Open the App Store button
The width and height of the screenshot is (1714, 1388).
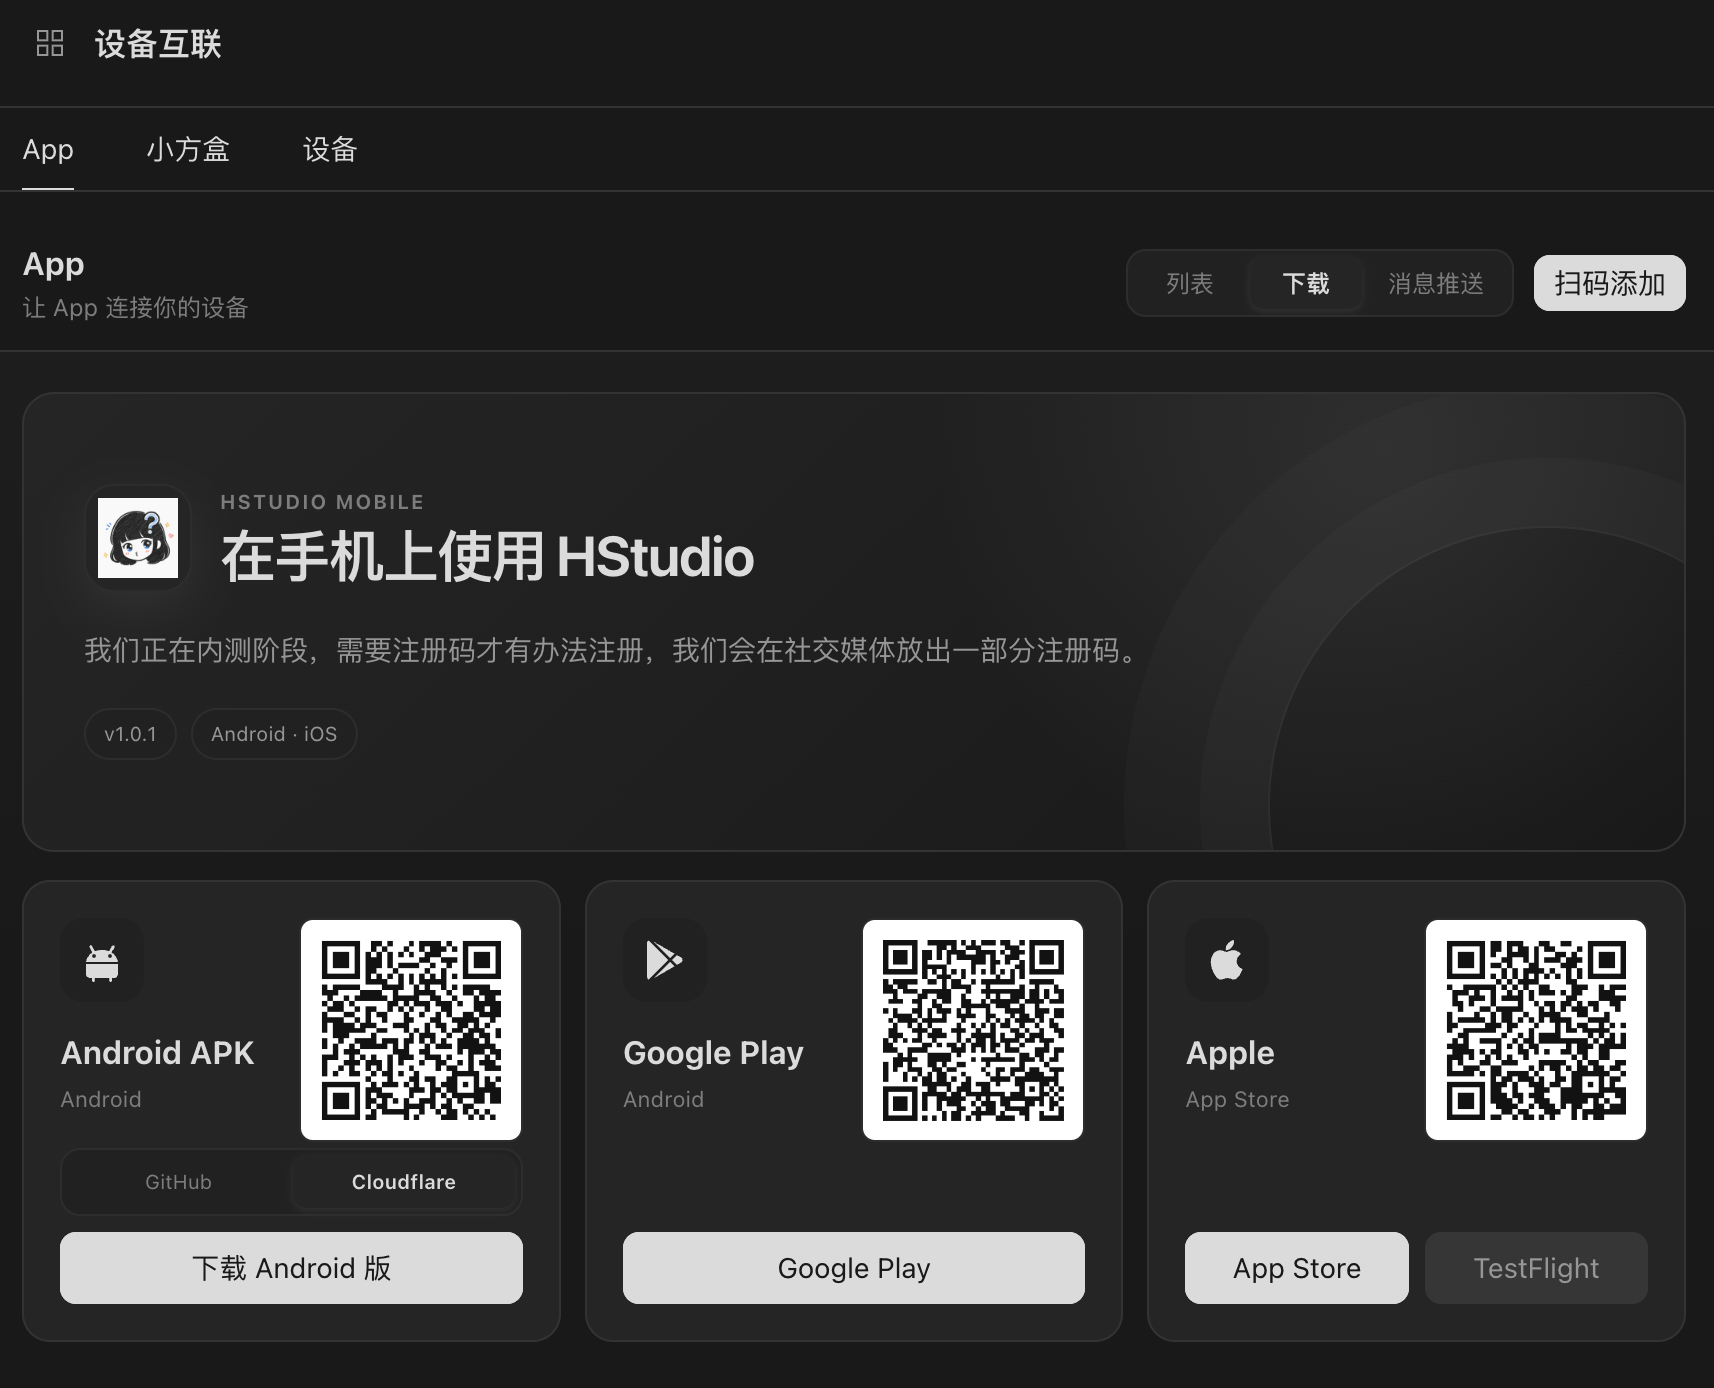click(1297, 1268)
